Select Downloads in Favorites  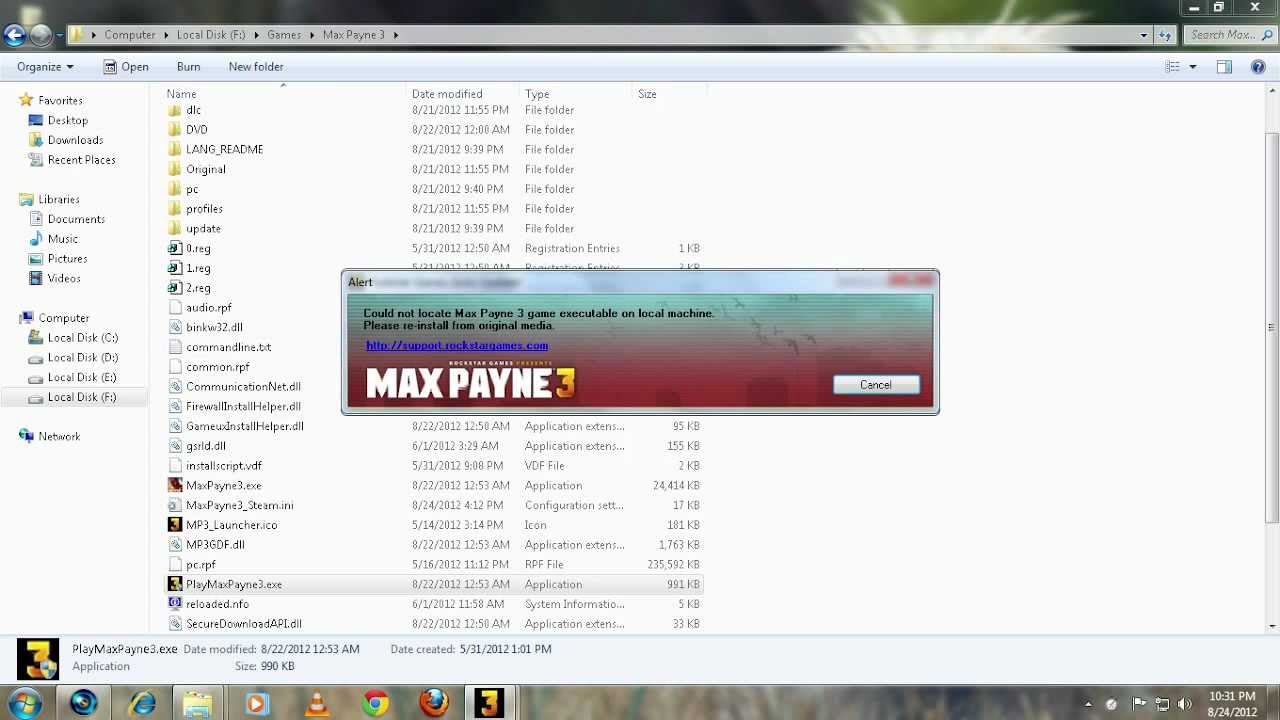tap(75, 140)
